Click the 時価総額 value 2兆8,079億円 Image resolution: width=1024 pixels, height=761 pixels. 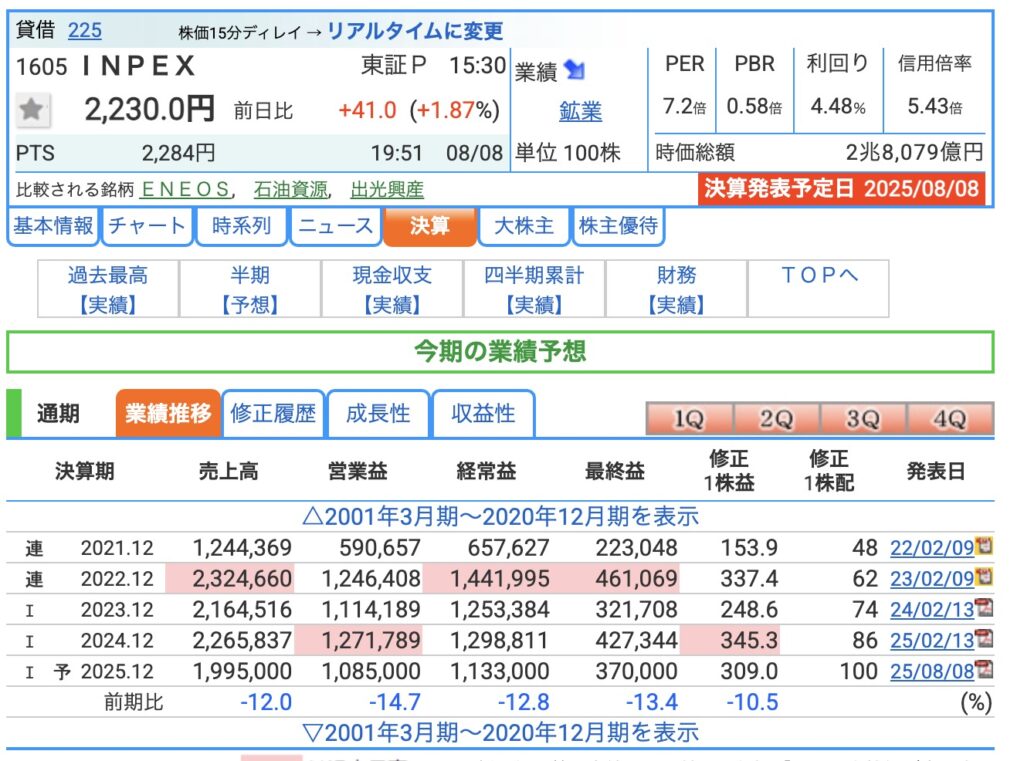[x=914, y=152]
